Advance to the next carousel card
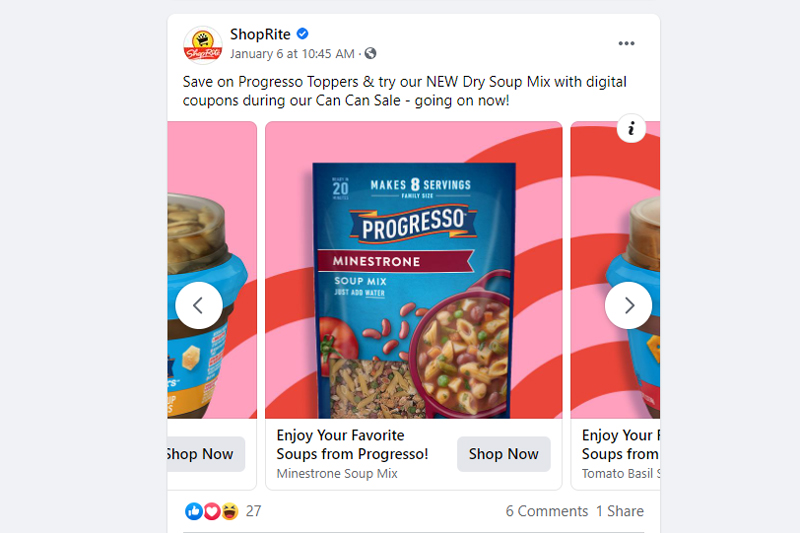Viewport: 800px width, 533px height. 628,305
